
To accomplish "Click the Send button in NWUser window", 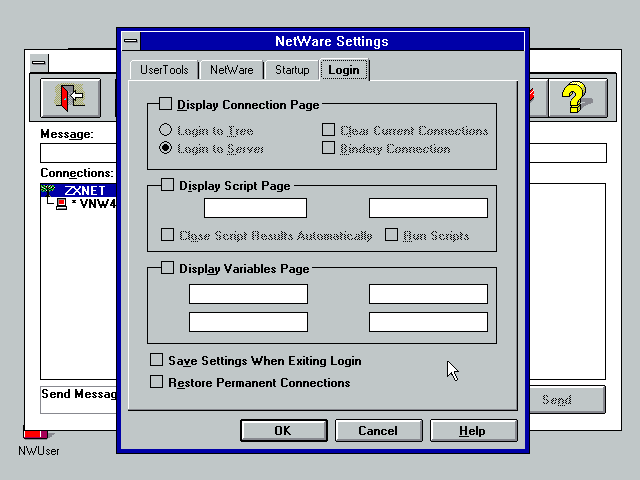I will click(567, 400).
